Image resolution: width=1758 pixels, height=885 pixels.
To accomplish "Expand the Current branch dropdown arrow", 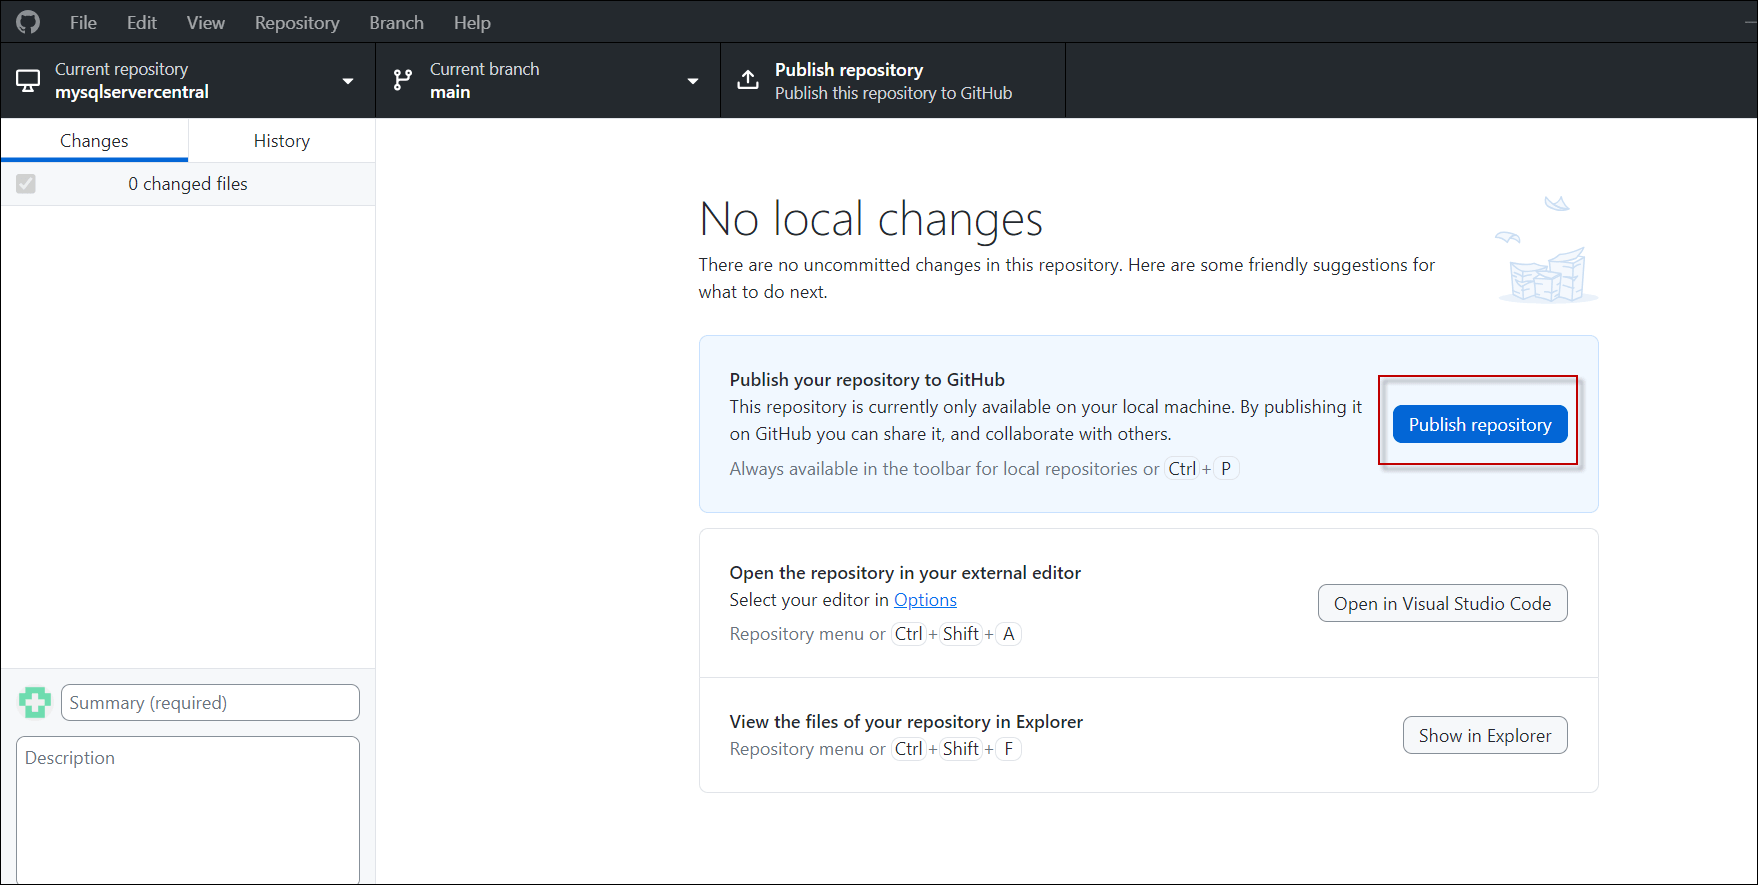I will tap(693, 81).
